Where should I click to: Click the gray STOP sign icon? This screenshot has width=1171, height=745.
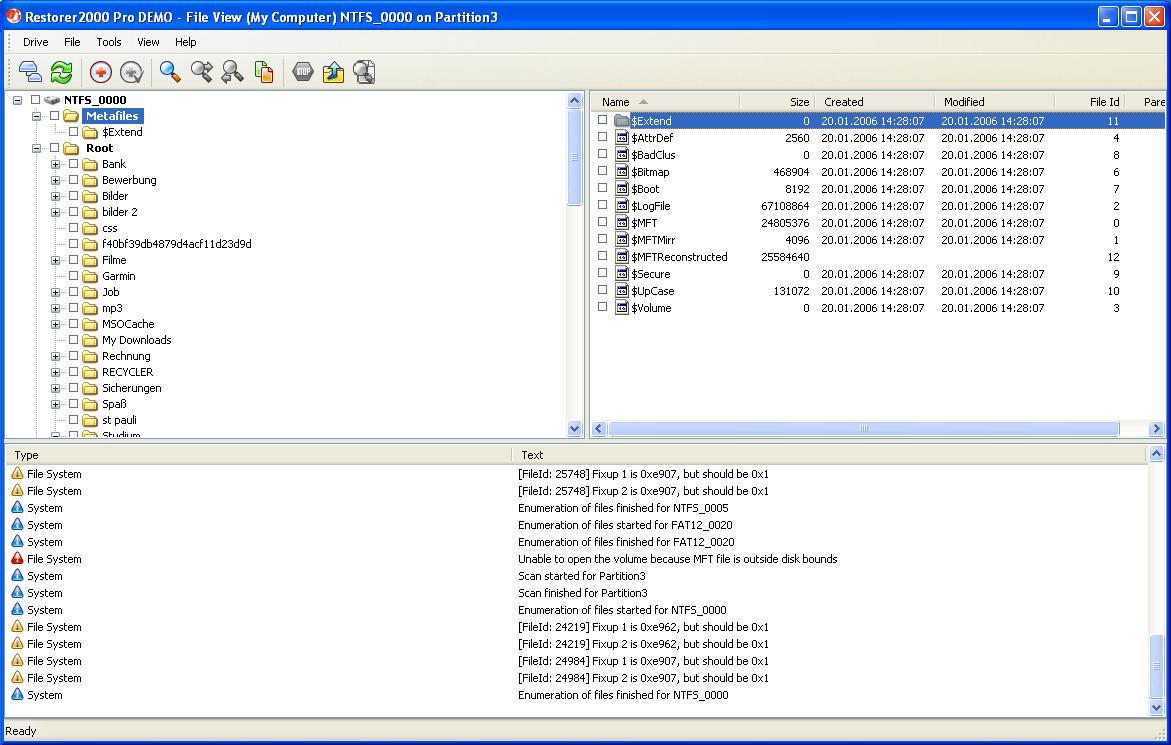(x=302, y=72)
